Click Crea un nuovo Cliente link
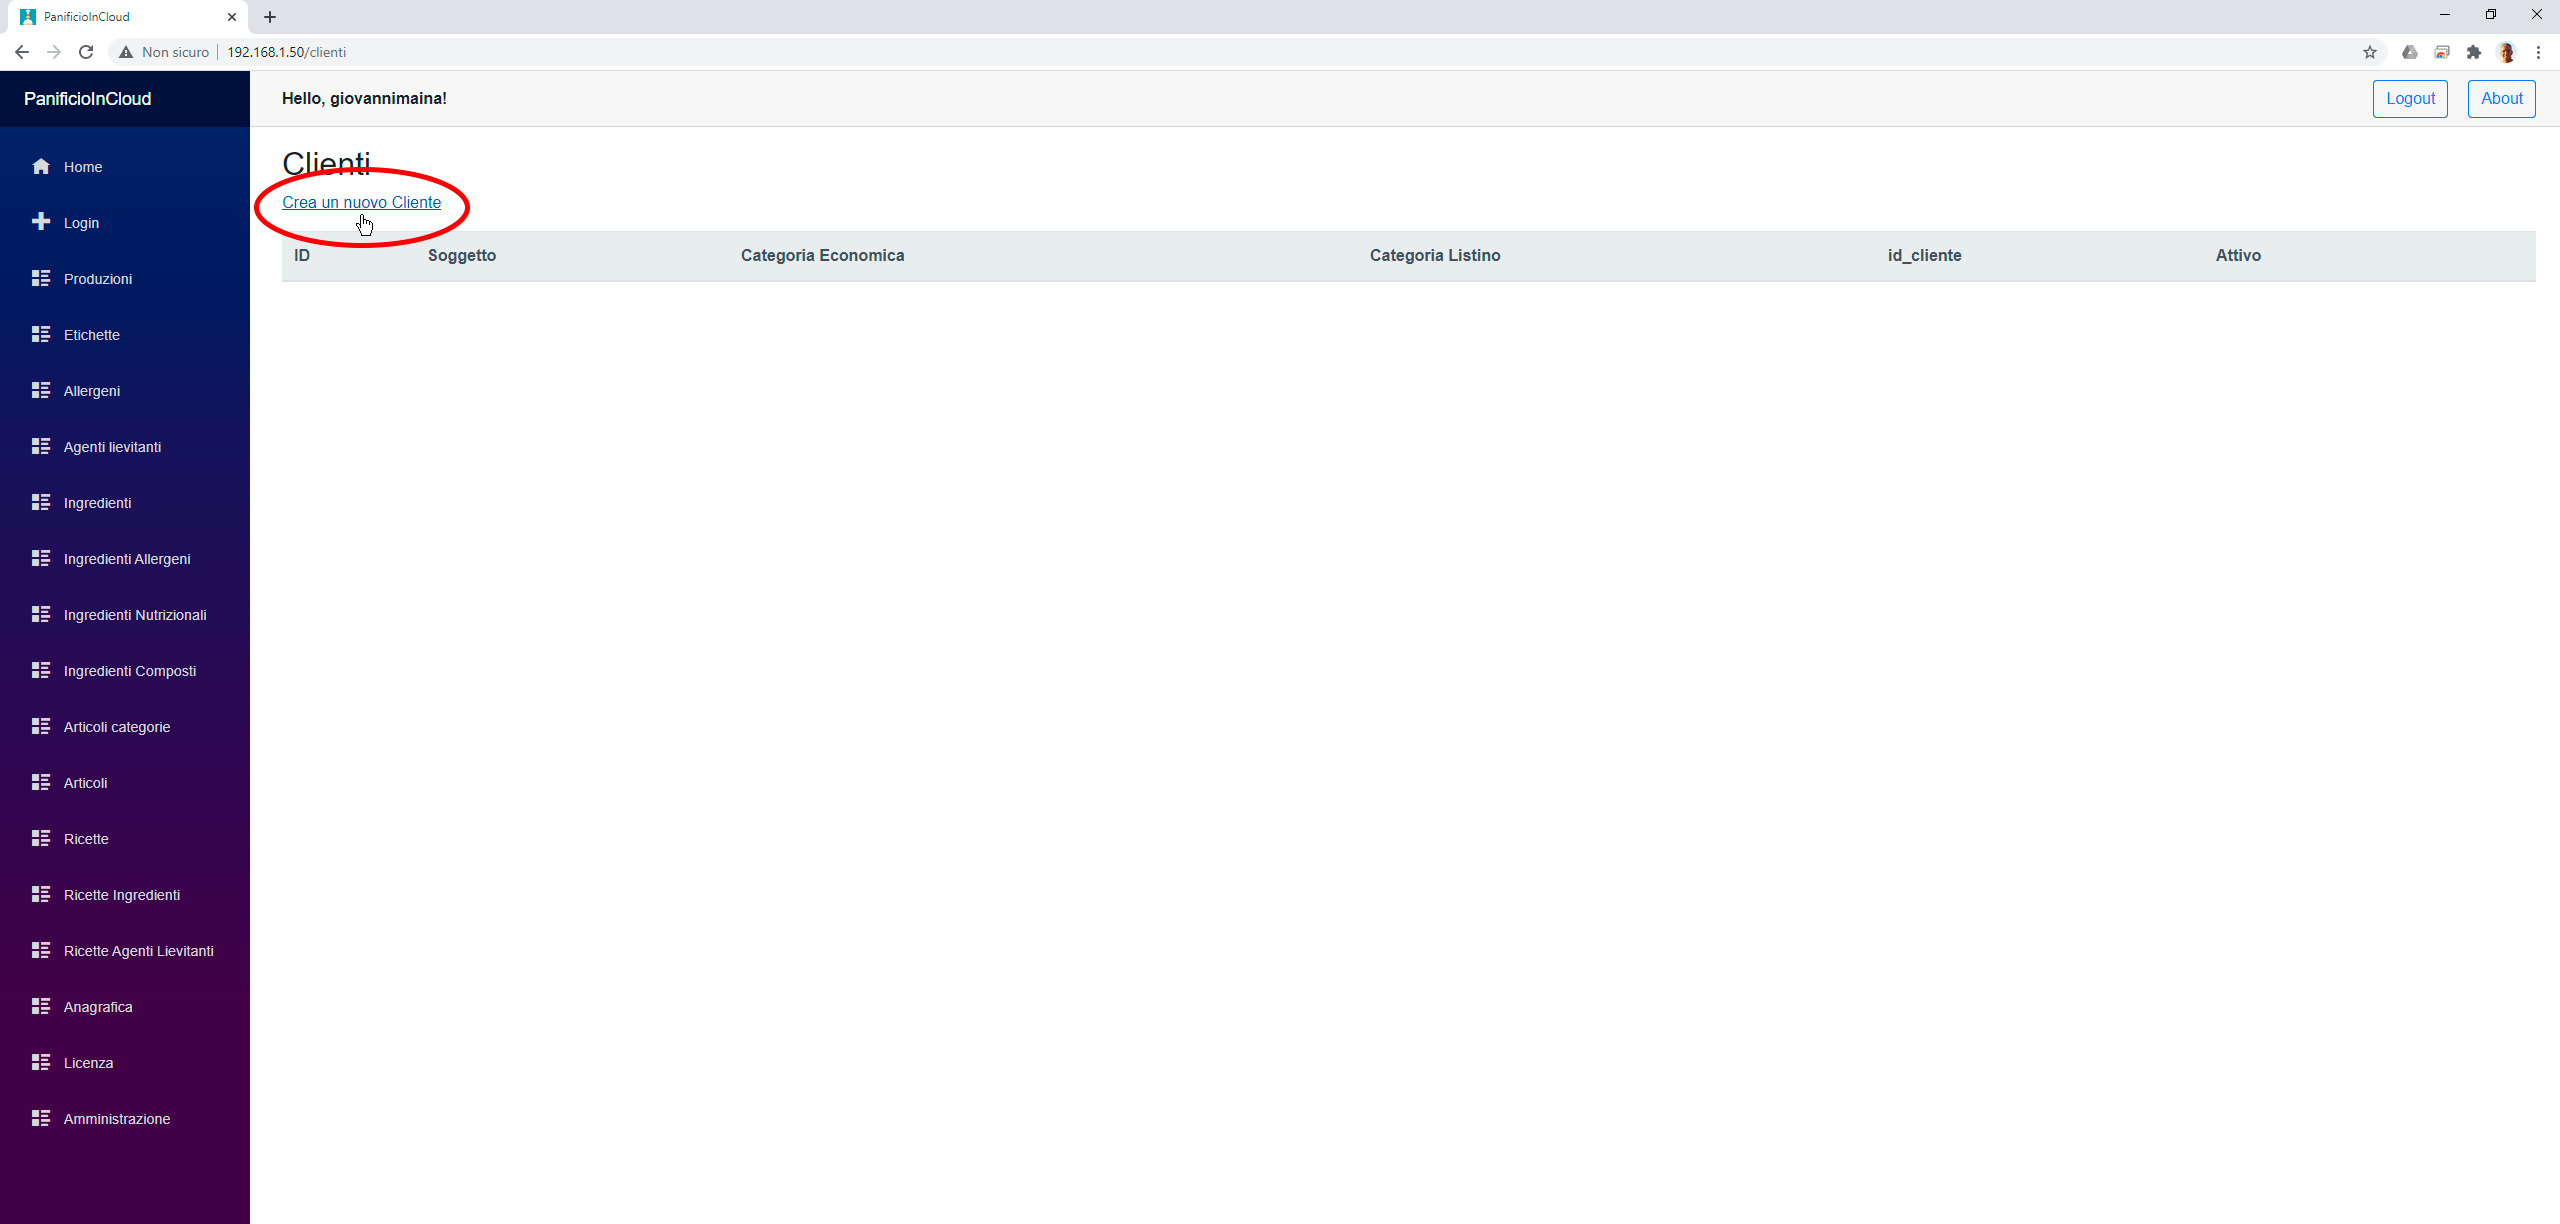This screenshot has width=2560, height=1224. [x=361, y=201]
